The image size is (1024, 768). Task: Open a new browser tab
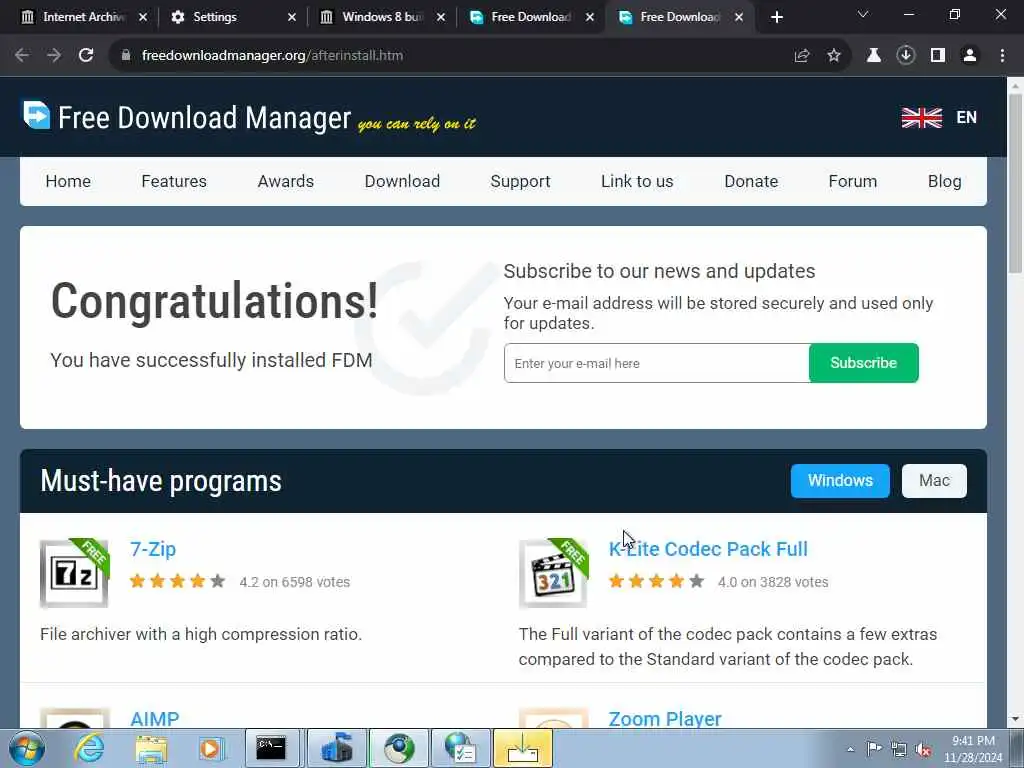(776, 17)
